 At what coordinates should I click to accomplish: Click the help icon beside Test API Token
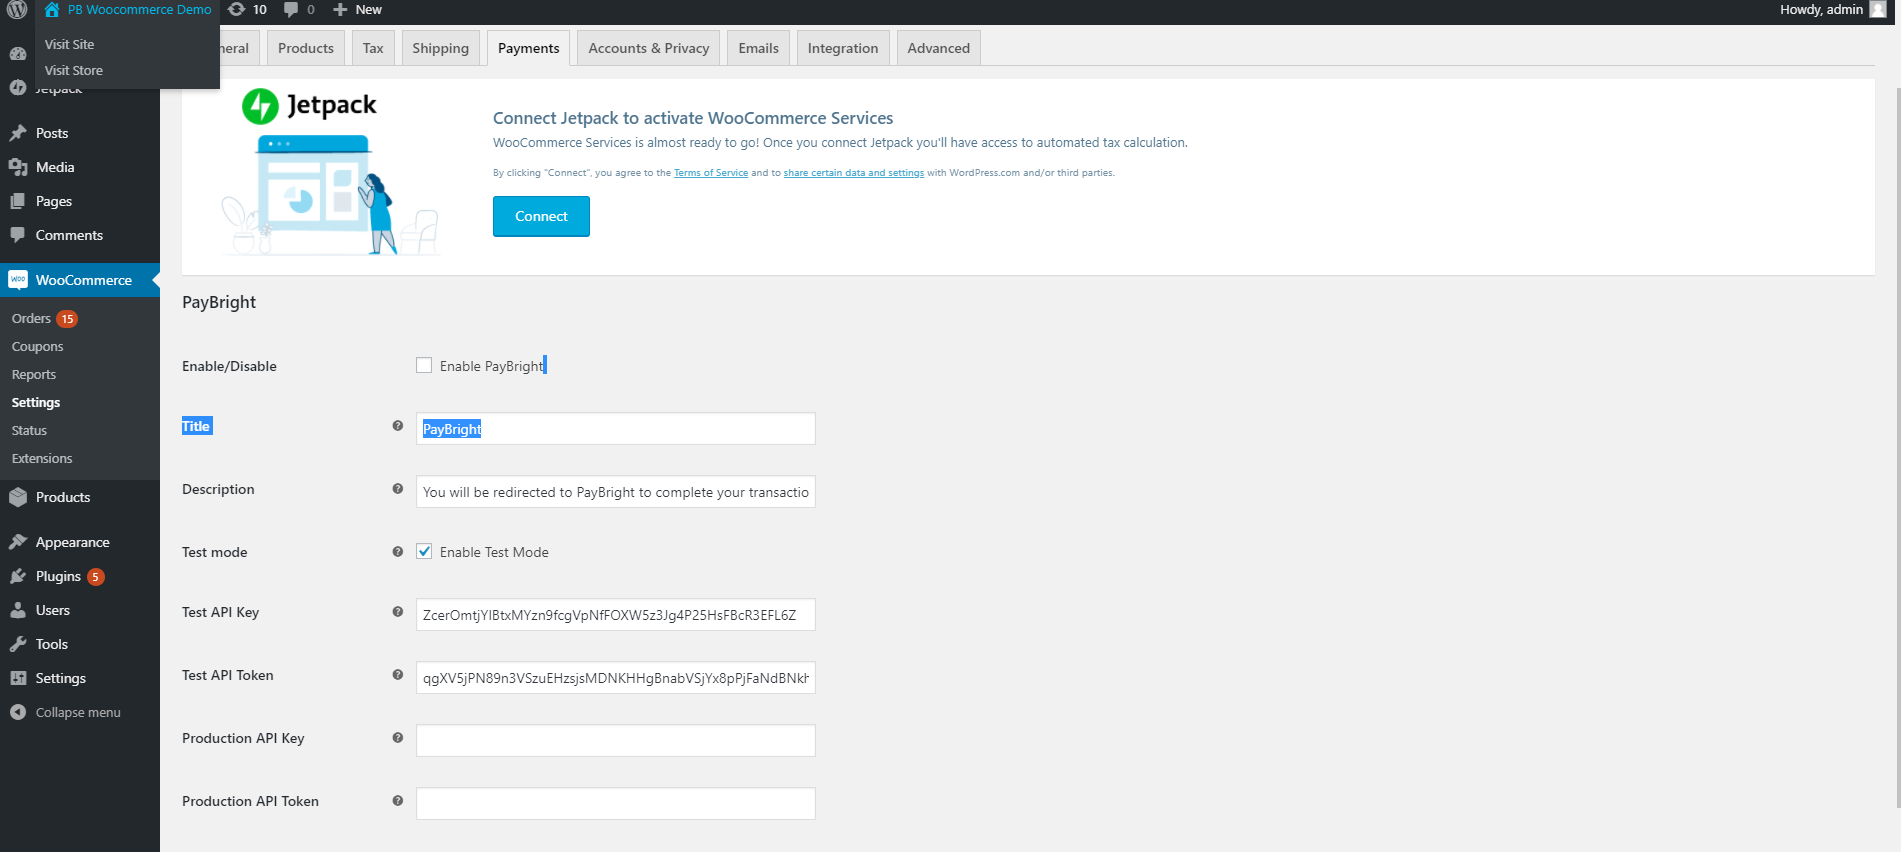398,675
